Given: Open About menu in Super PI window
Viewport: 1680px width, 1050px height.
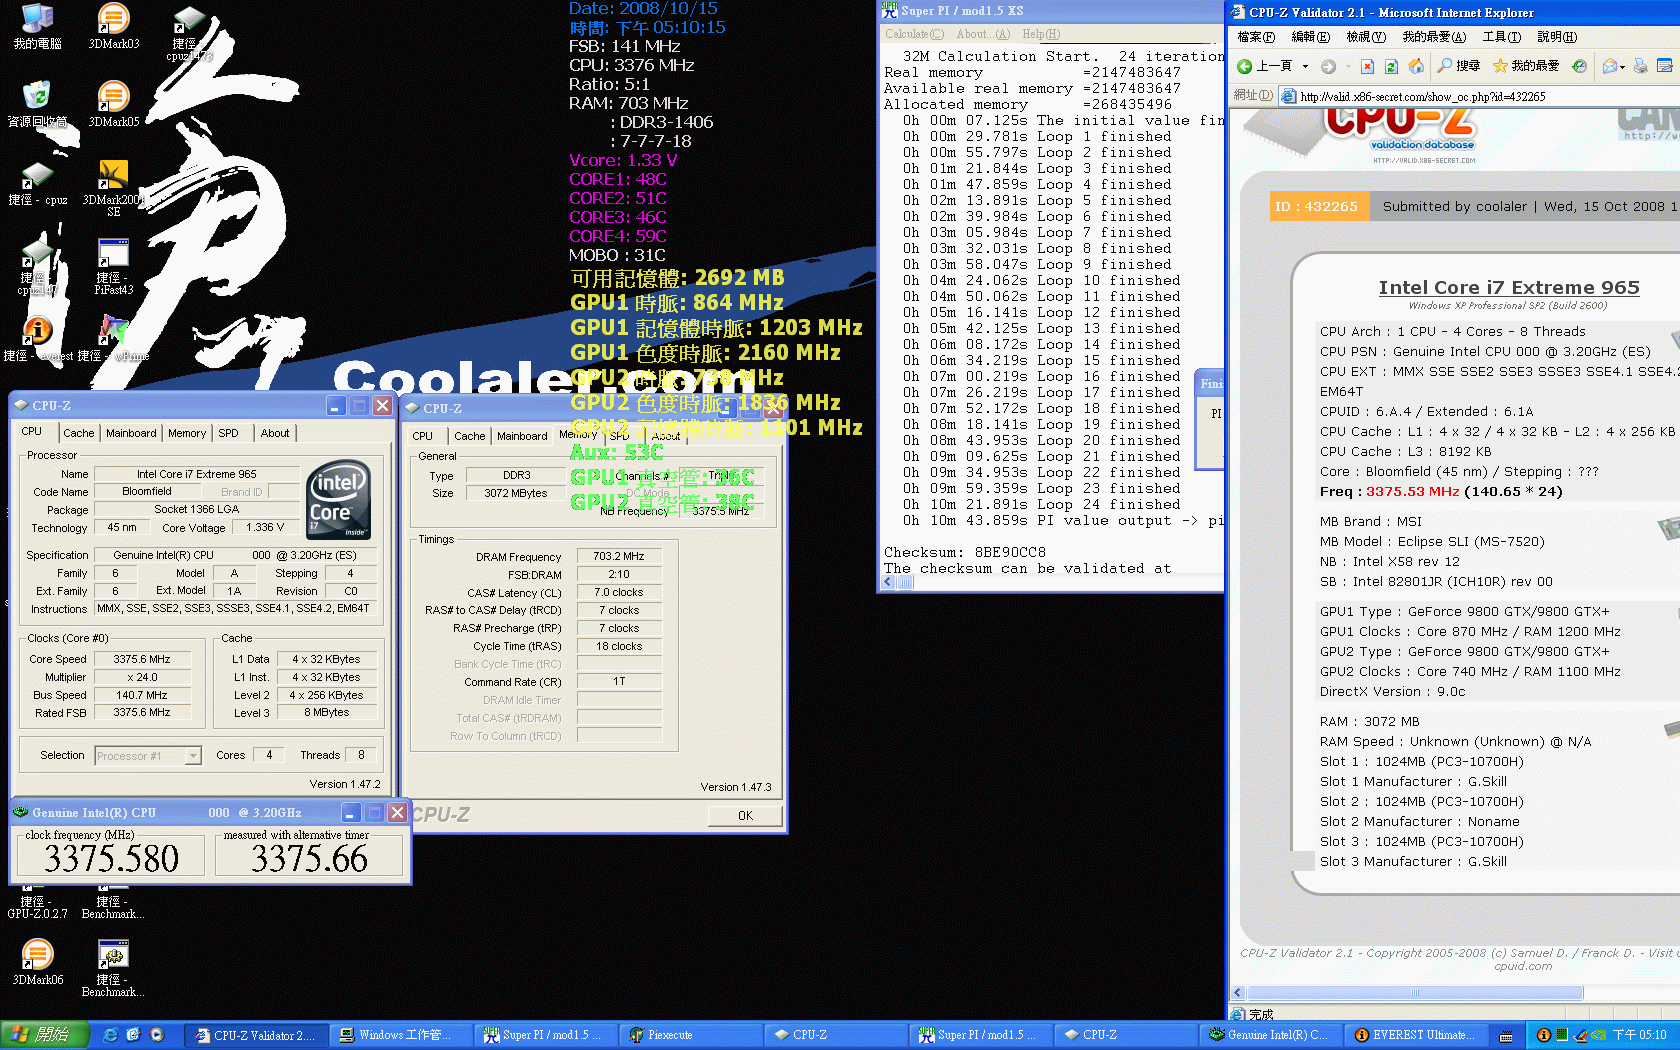Looking at the screenshot, I should [983, 34].
